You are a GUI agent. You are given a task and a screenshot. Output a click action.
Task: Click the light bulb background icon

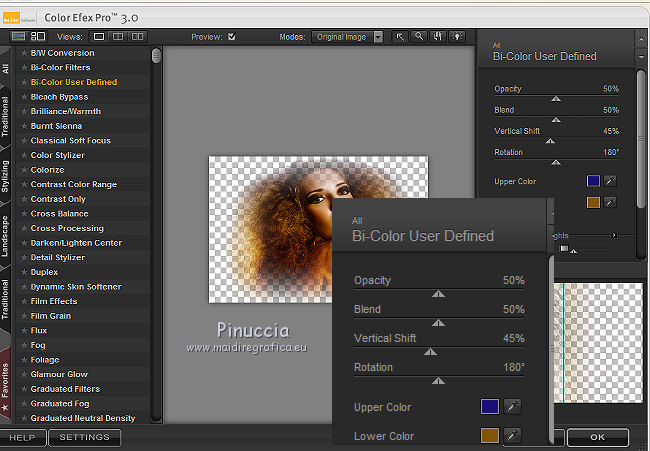458,37
